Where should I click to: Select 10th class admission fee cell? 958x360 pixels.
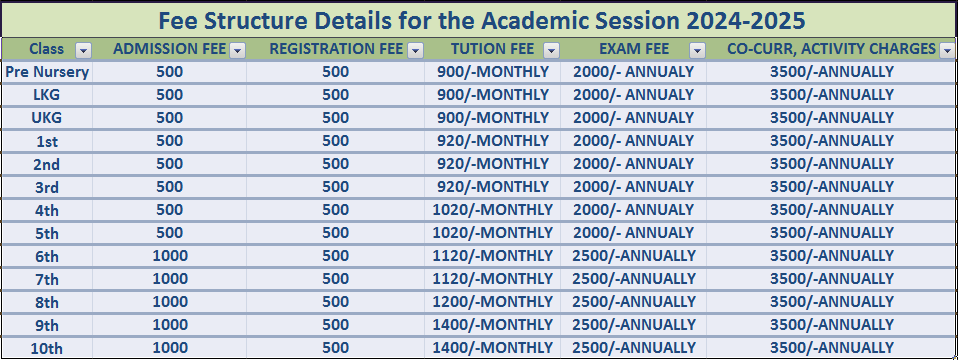coord(170,347)
